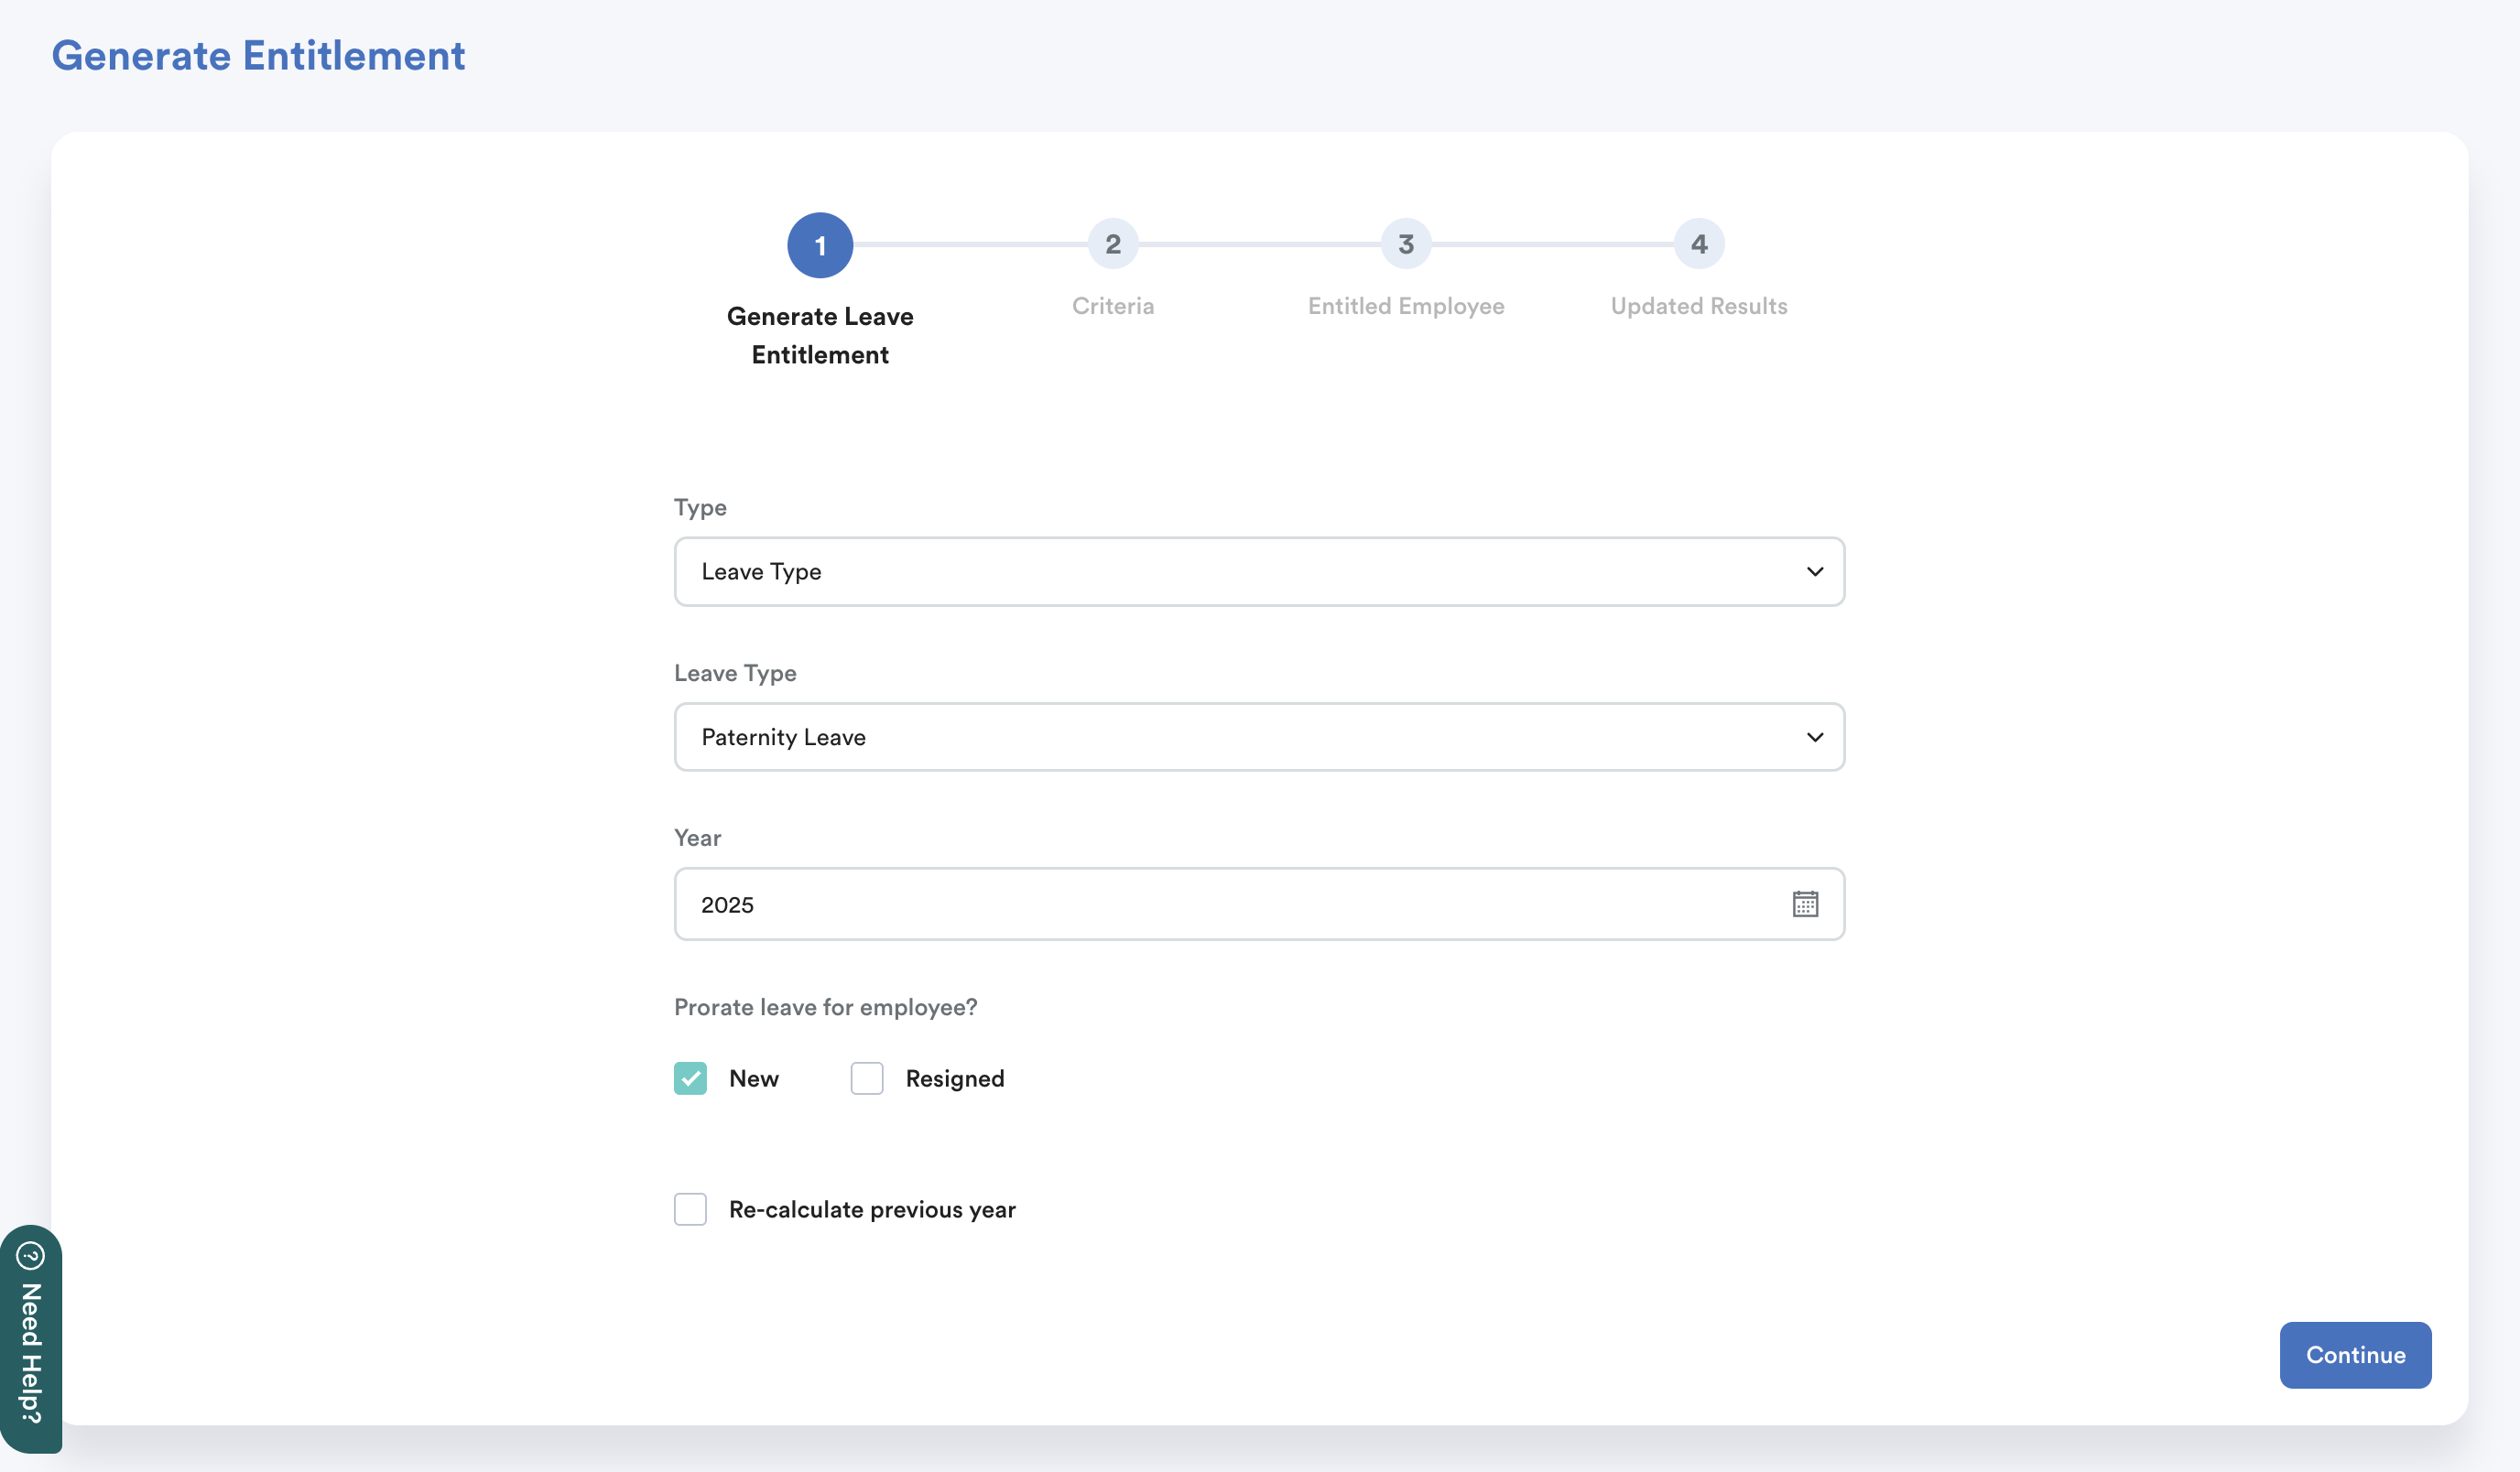Enable the Resigned prorate checkbox

866,1078
